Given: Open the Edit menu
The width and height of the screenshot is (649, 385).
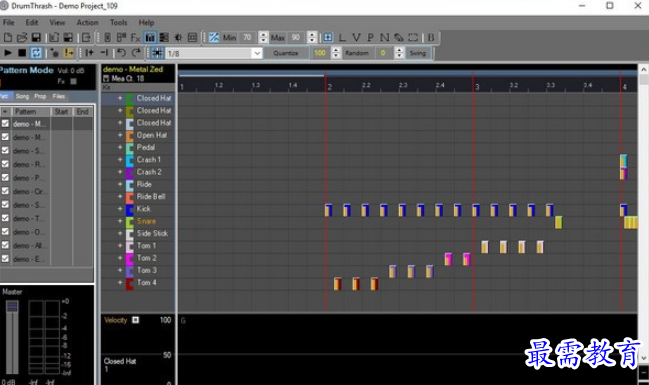Looking at the screenshot, I should pos(32,22).
